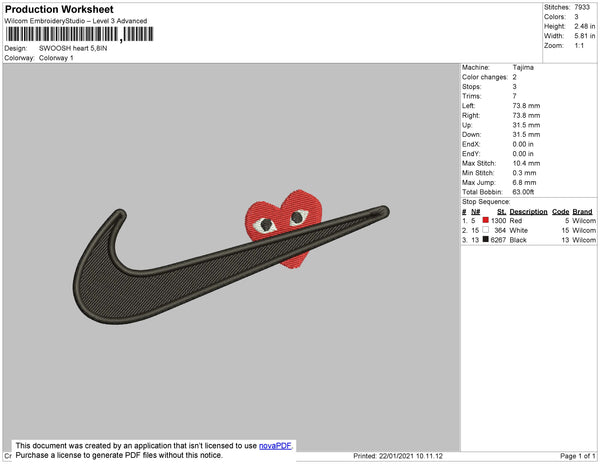Click the 'White' description in stop 2
This screenshot has height=464, width=600.
point(518,230)
